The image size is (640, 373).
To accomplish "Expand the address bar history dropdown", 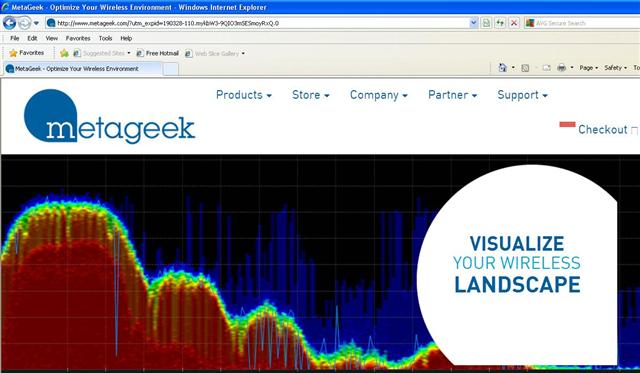I will coord(473,23).
